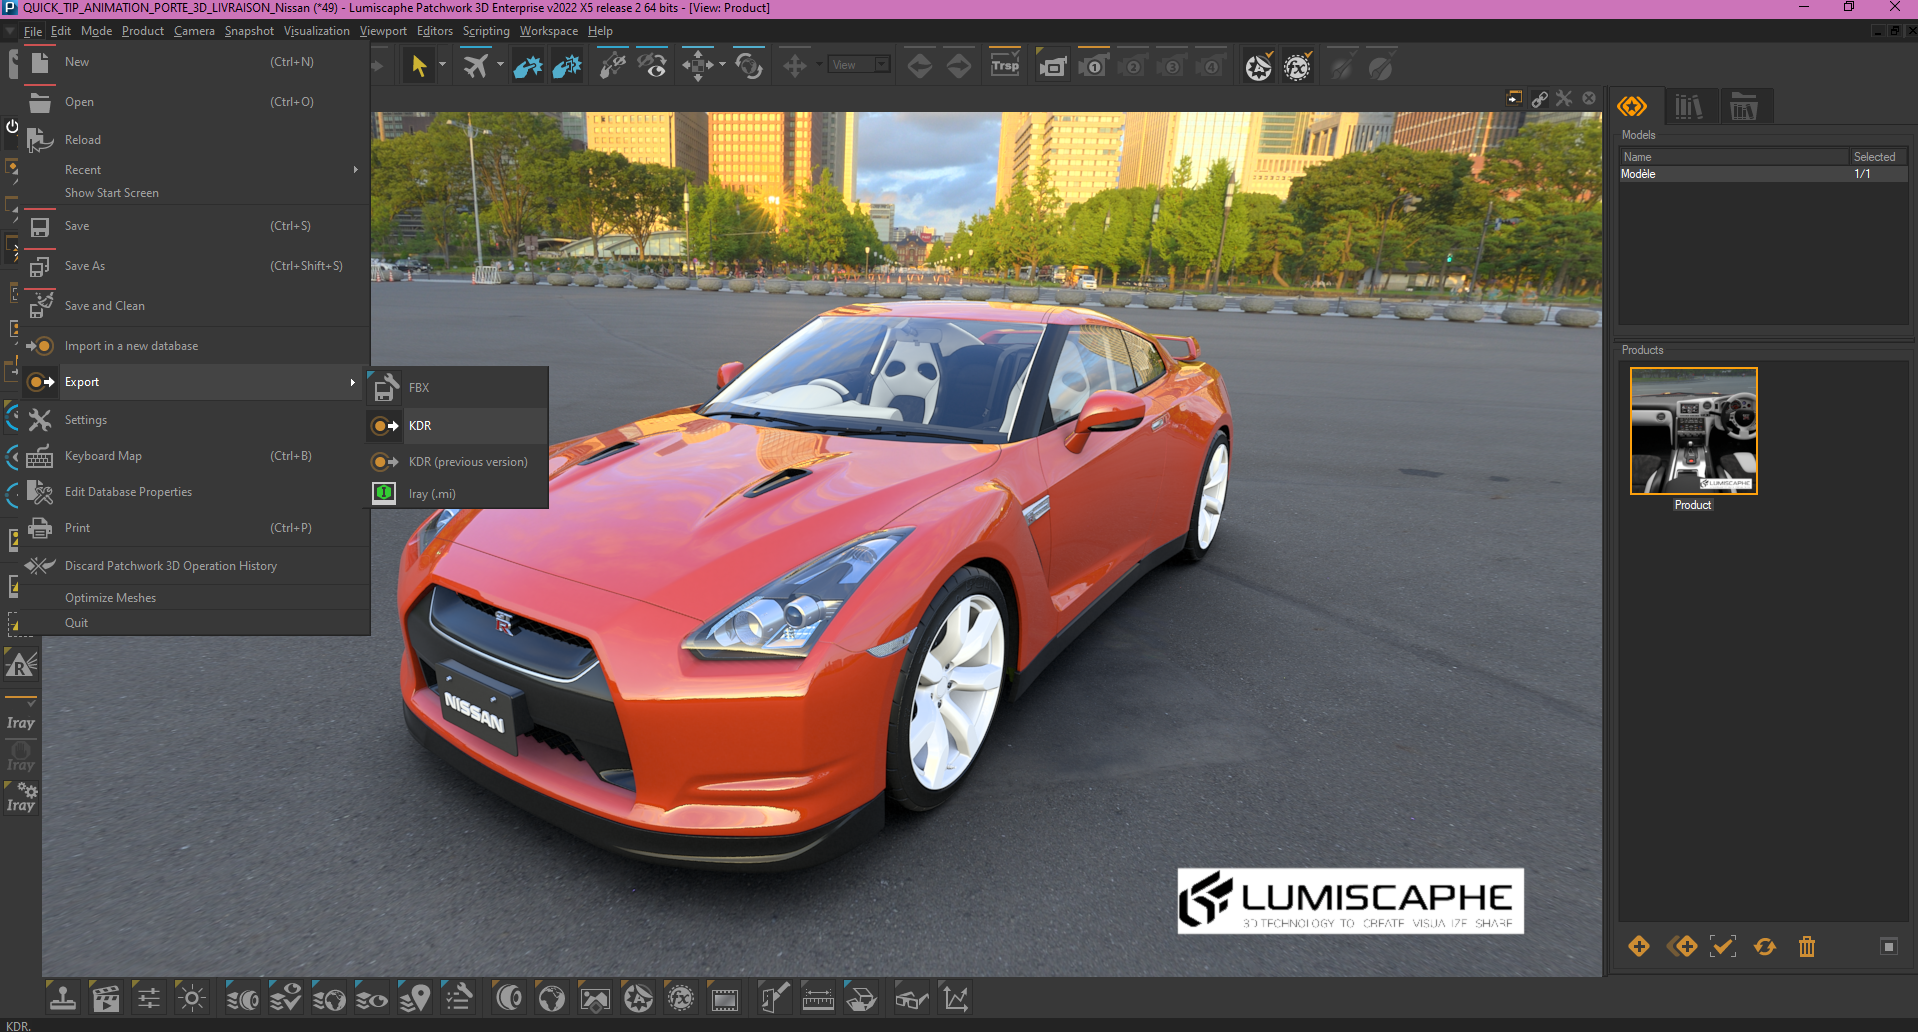
Task: Click the layers map-pin position icon
Action: [415, 997]
